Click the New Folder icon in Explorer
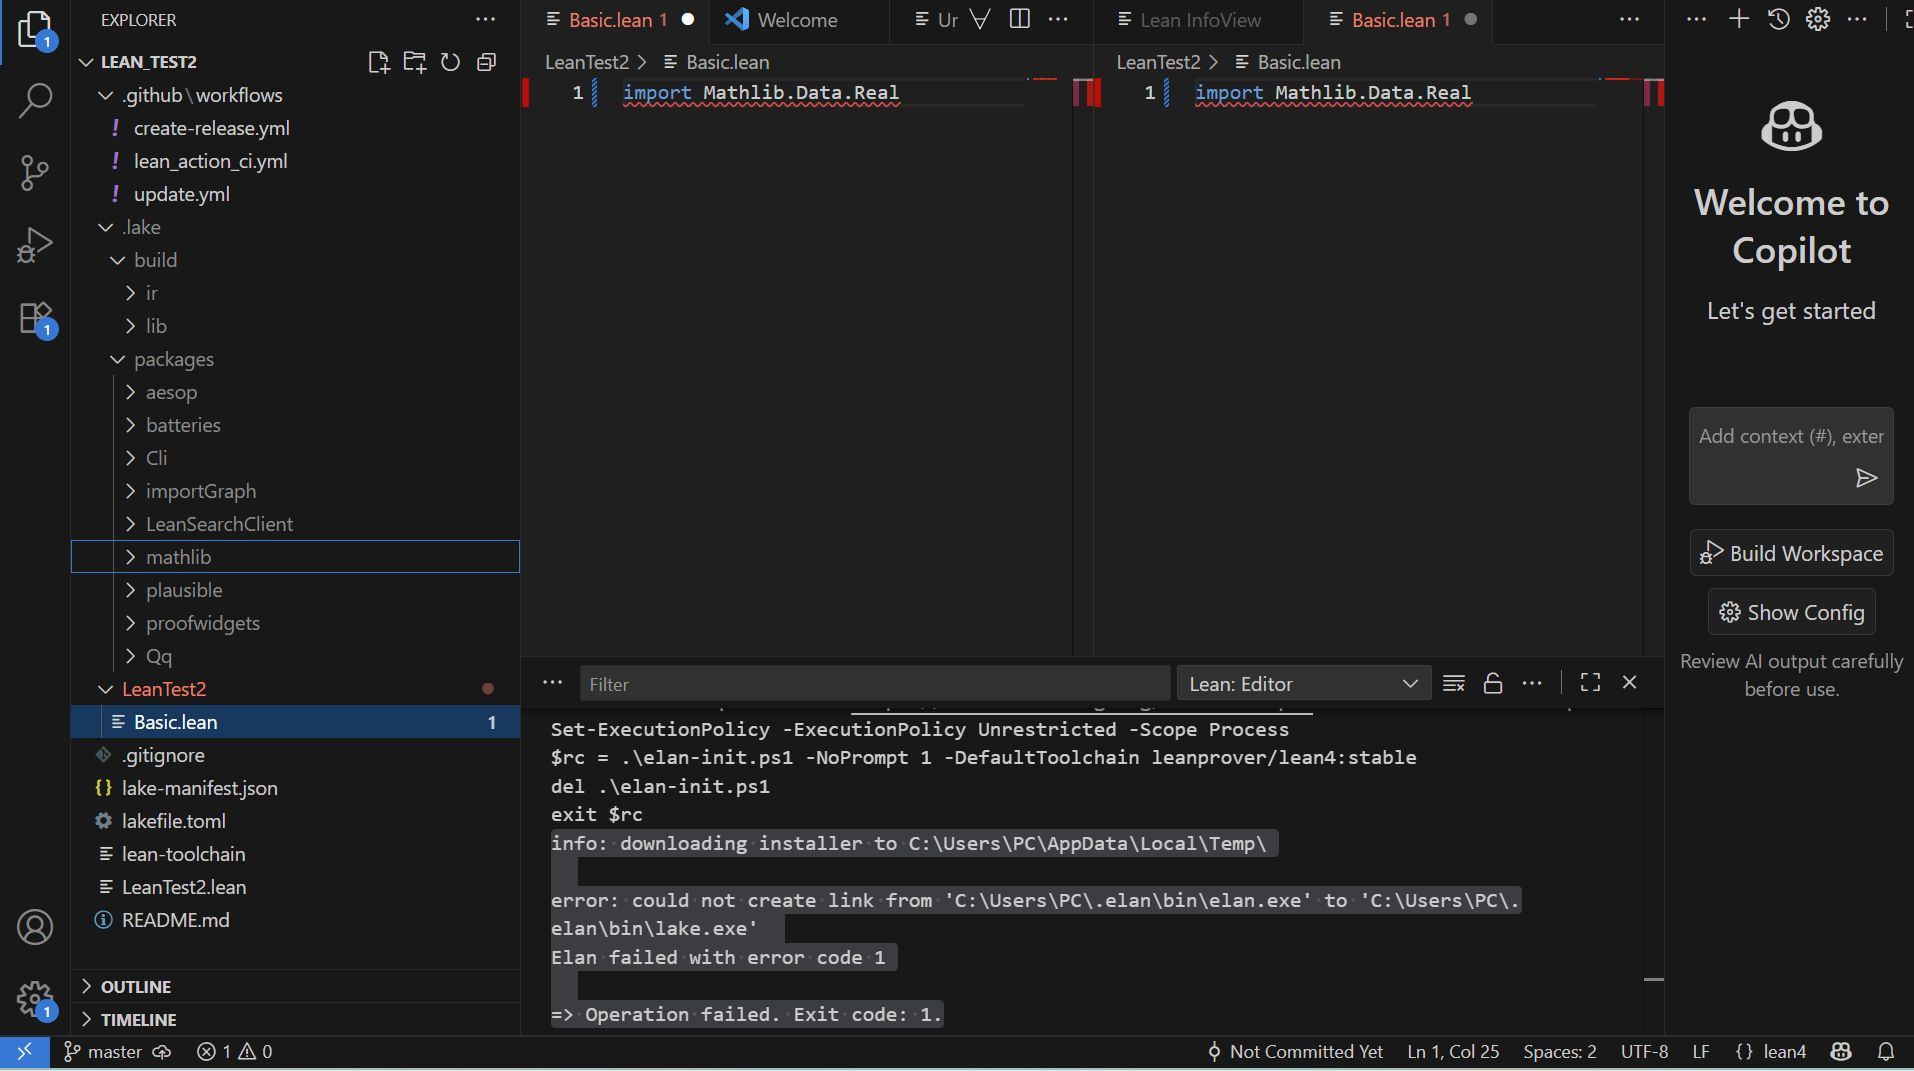1914x1071 pixels. click(x=414, y=62)
